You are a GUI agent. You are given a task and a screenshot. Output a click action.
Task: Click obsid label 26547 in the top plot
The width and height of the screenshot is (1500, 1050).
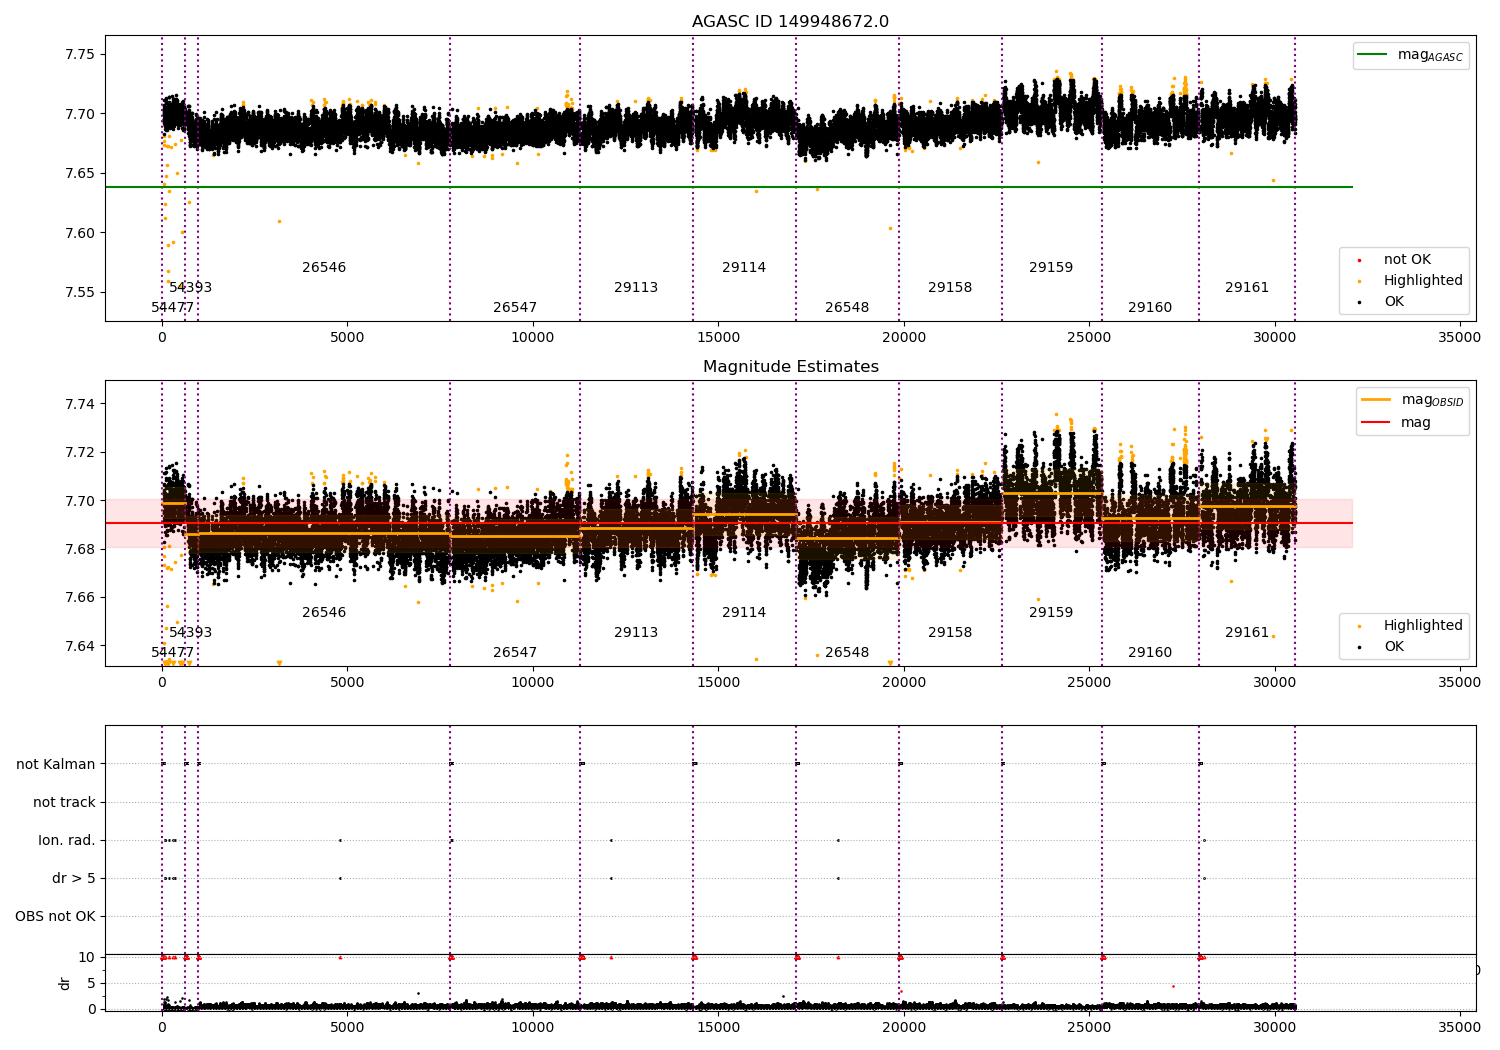coord(515,308)
